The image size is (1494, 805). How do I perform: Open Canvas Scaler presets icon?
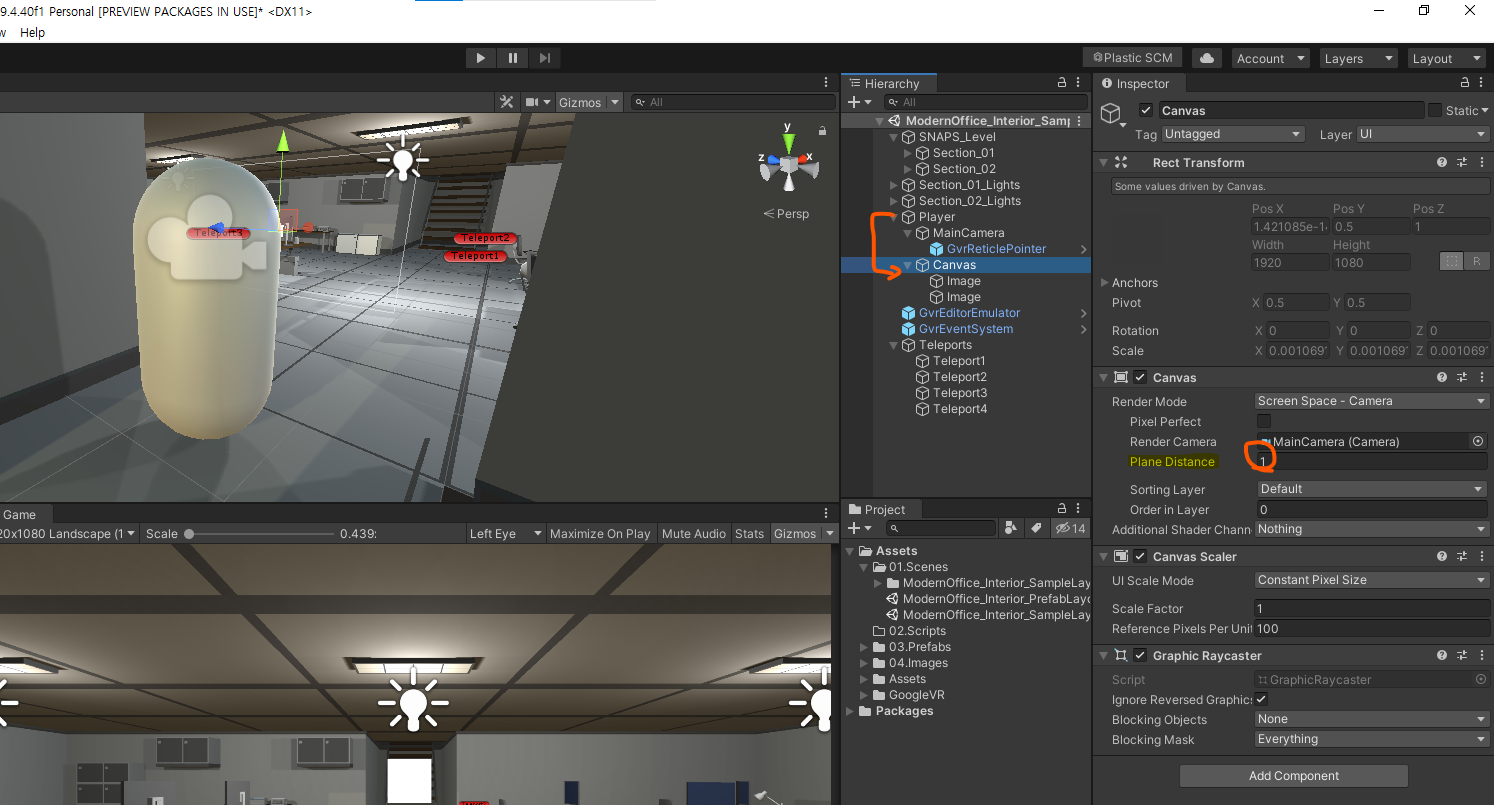[1461, 556]
